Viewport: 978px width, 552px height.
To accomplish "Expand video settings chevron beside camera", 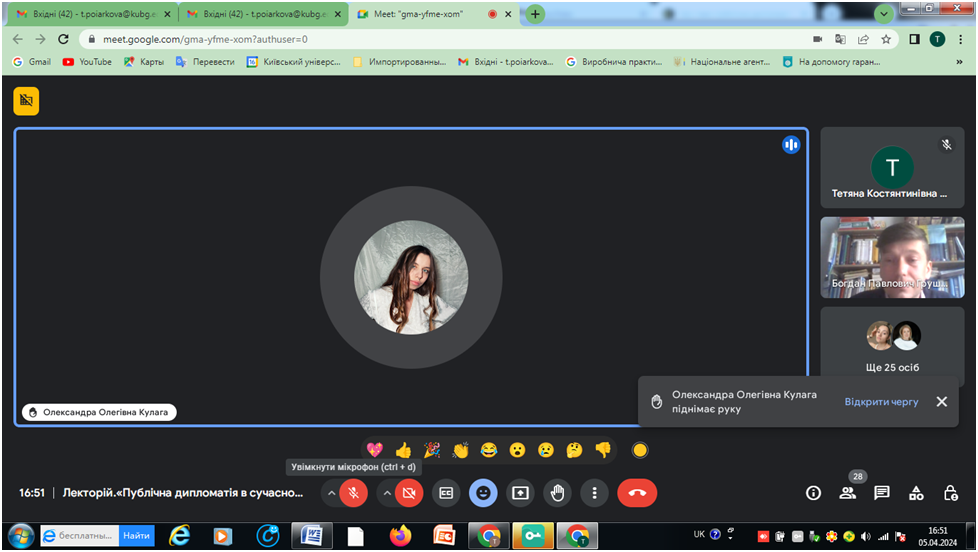I will (x=386, y=492).
